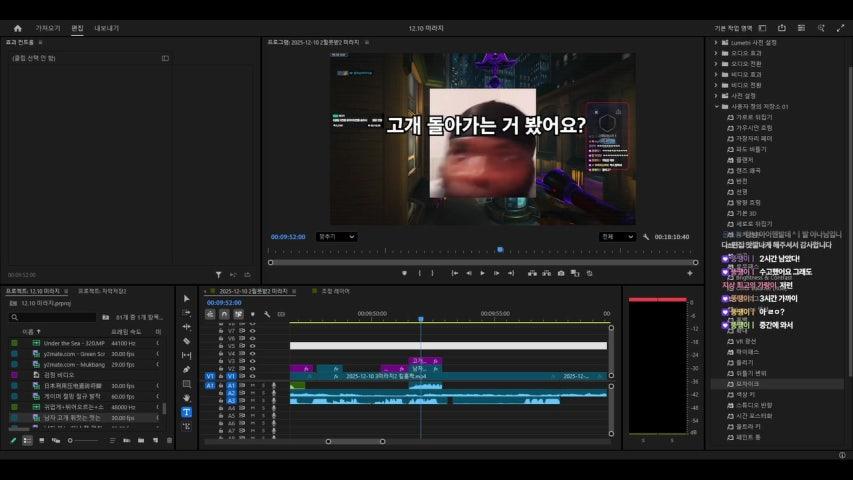The height and width of the screenshot is (480, 853).
Task: Expand the 비디오 효과 folder
Action: click(x=717, y=74)
